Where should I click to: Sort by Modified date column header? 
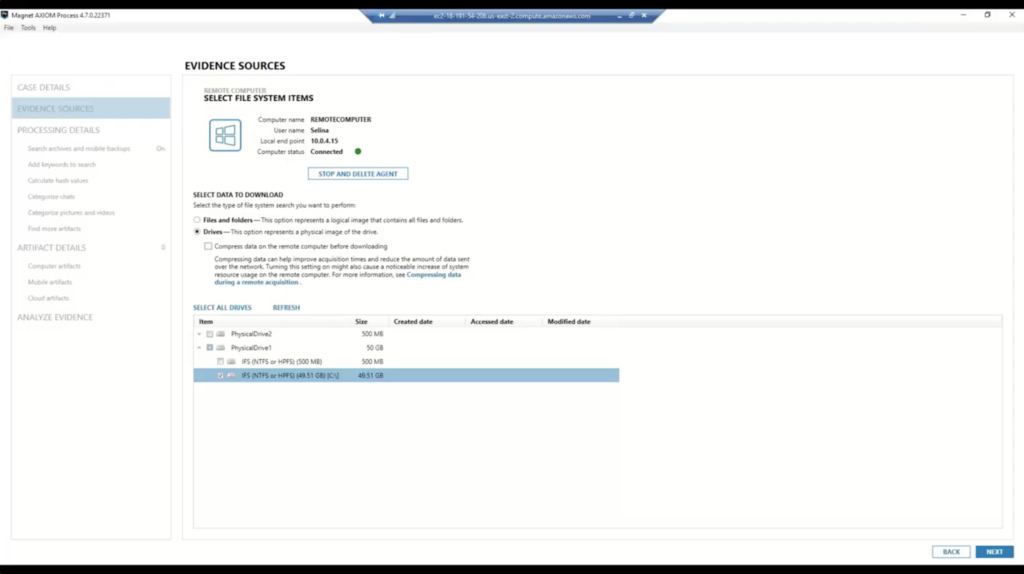coord(569,322)
